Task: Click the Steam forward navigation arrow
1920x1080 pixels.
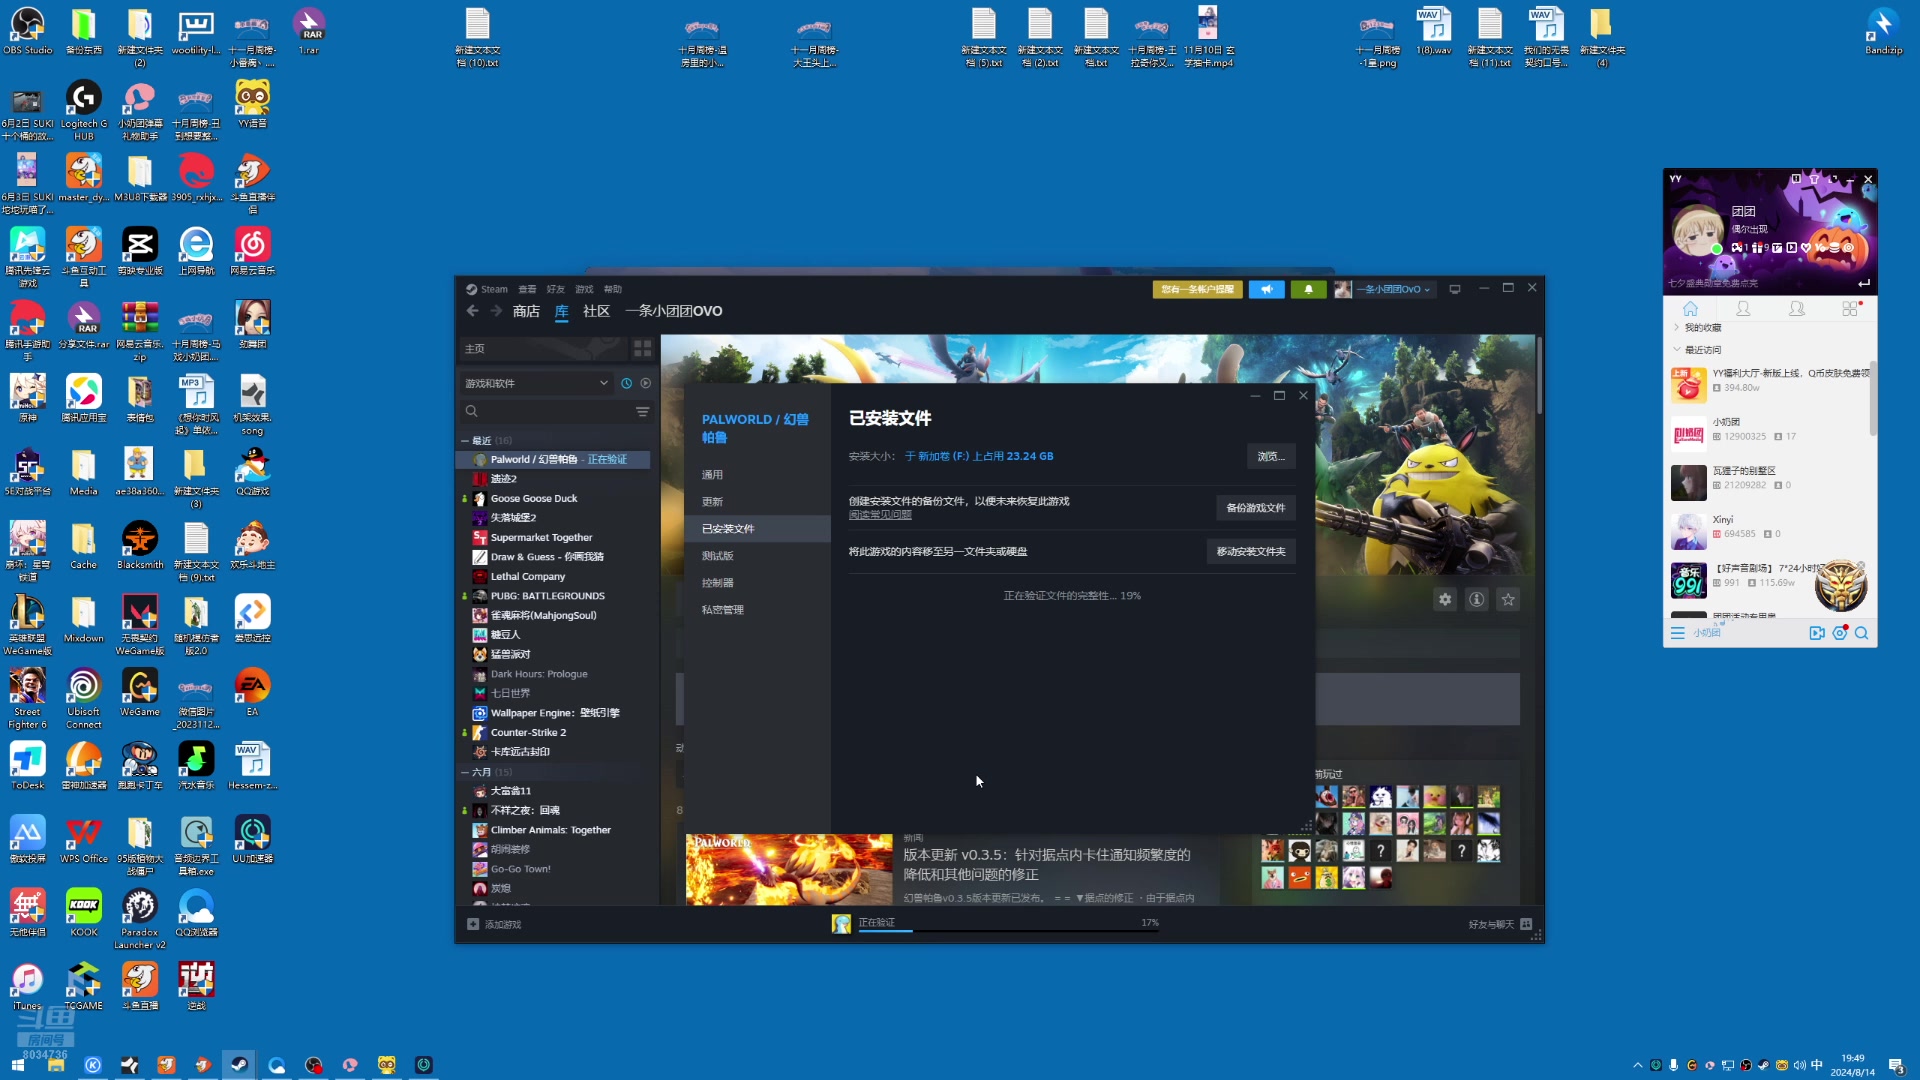Action: [496, 311]
